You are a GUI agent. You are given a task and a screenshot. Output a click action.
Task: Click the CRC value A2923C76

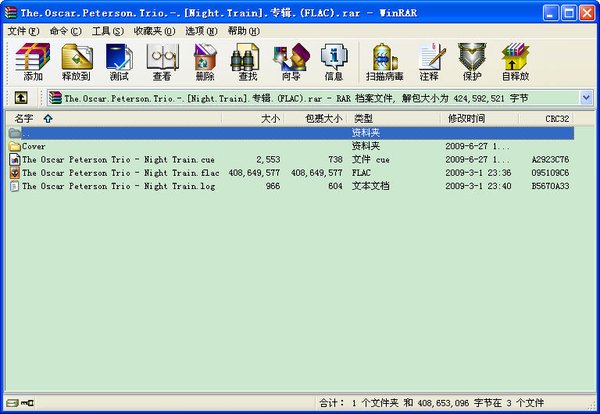(x=550, y=160)
